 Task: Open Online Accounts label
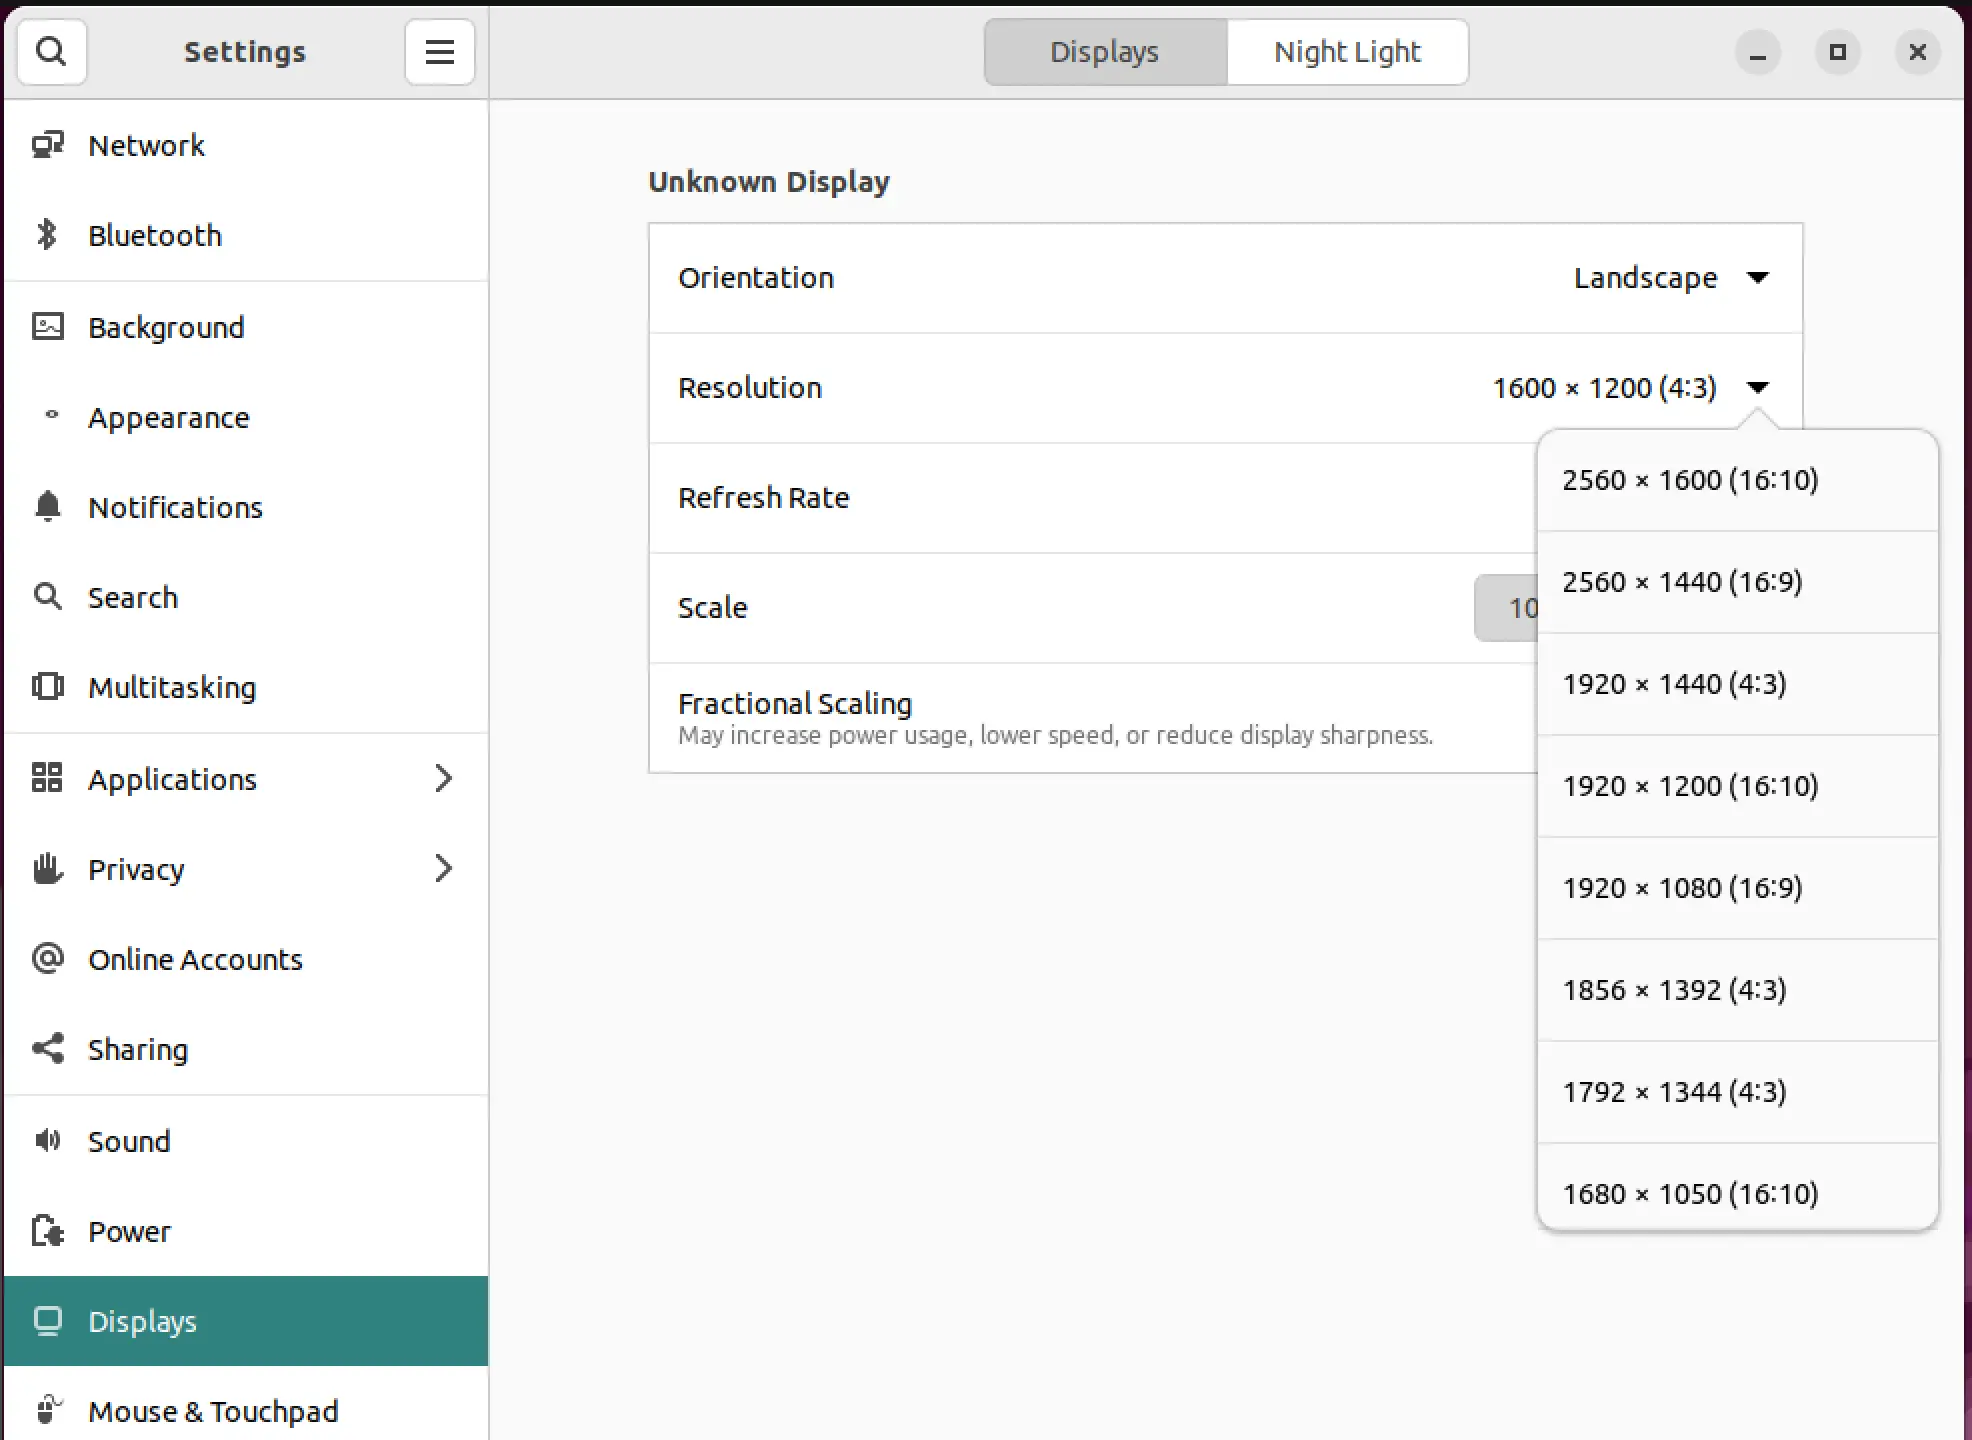pos(195,959)
